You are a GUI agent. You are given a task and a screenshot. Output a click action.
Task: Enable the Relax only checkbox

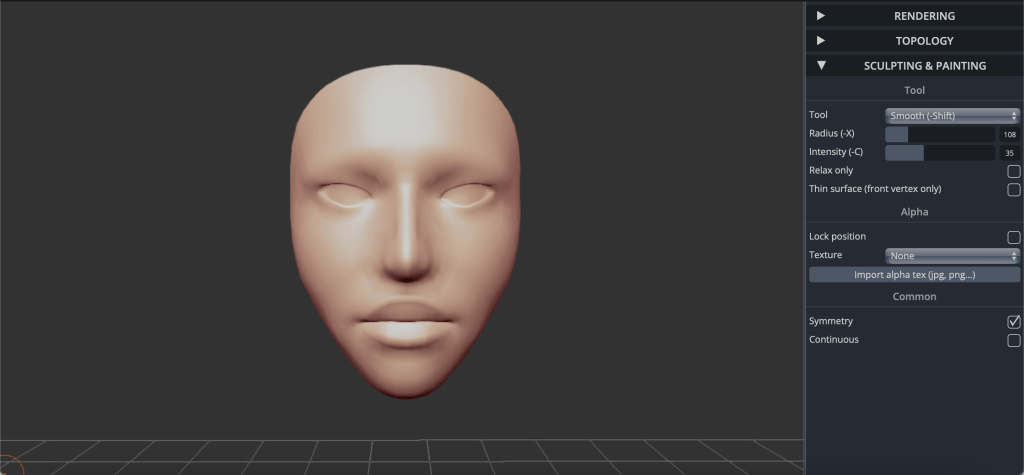(x=1013, y=171)
